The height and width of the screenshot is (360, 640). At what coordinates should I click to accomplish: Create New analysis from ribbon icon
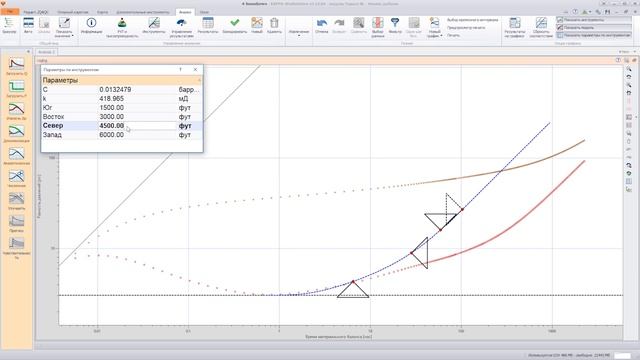(x=257, y=26)
